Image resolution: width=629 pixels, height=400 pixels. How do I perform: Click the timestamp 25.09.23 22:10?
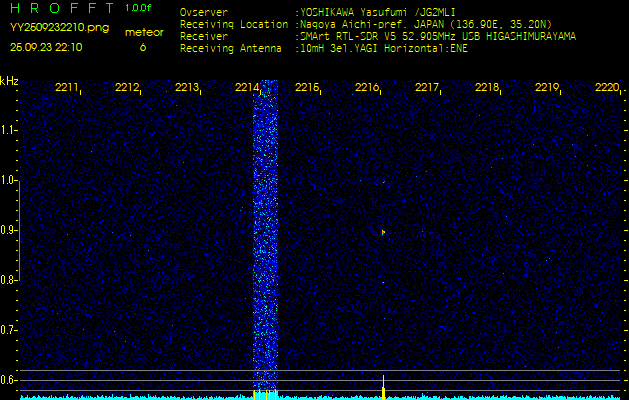click(46, 47)
